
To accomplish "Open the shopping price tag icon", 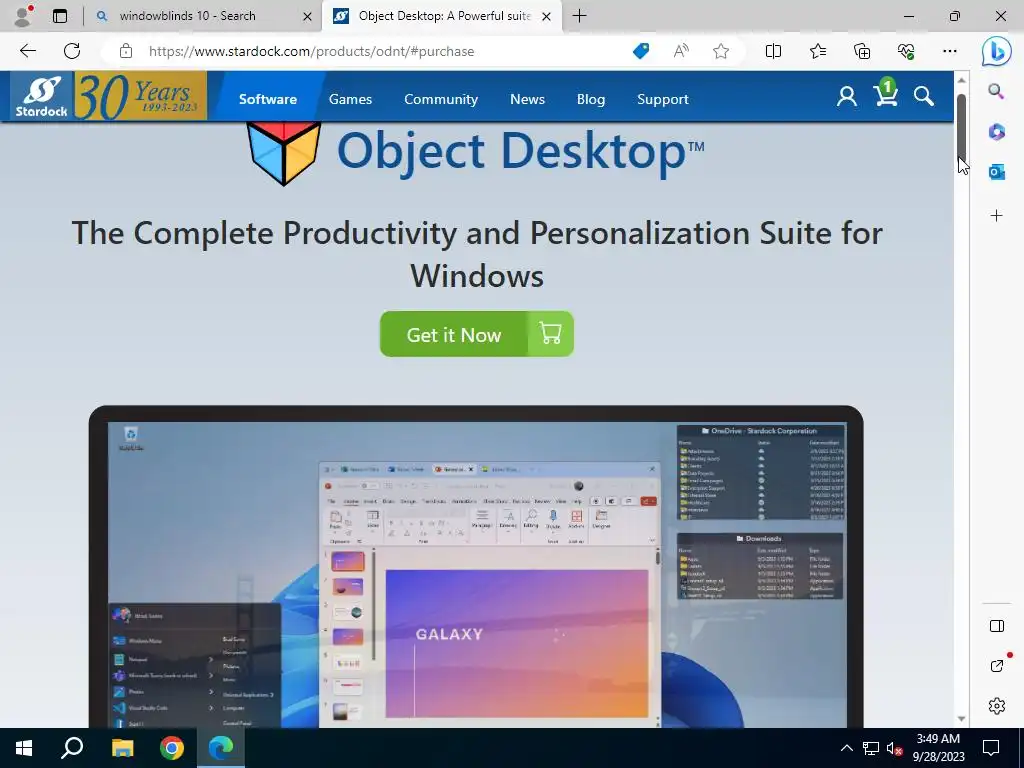I will tap(641, 51).
